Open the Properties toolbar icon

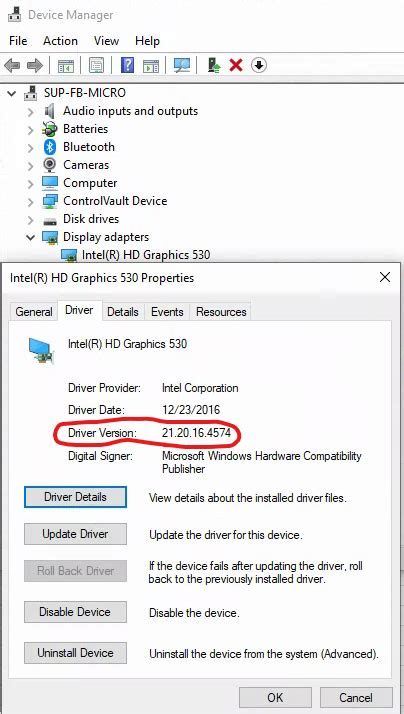click(x=96, y=66)
